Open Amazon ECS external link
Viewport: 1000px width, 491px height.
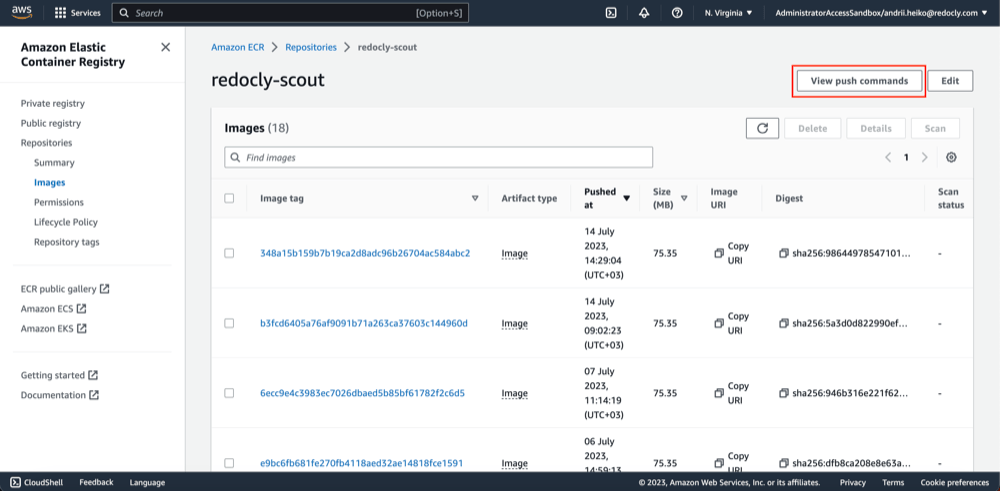coord(54,309)
